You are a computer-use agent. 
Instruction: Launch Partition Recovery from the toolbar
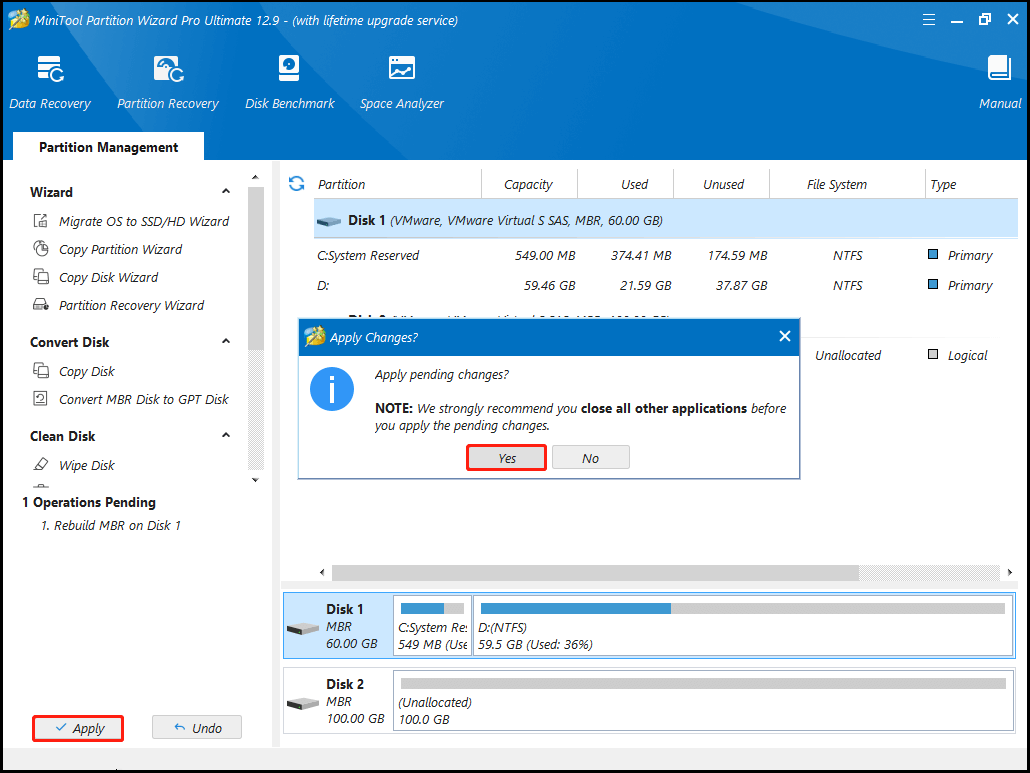click(167, 82)
